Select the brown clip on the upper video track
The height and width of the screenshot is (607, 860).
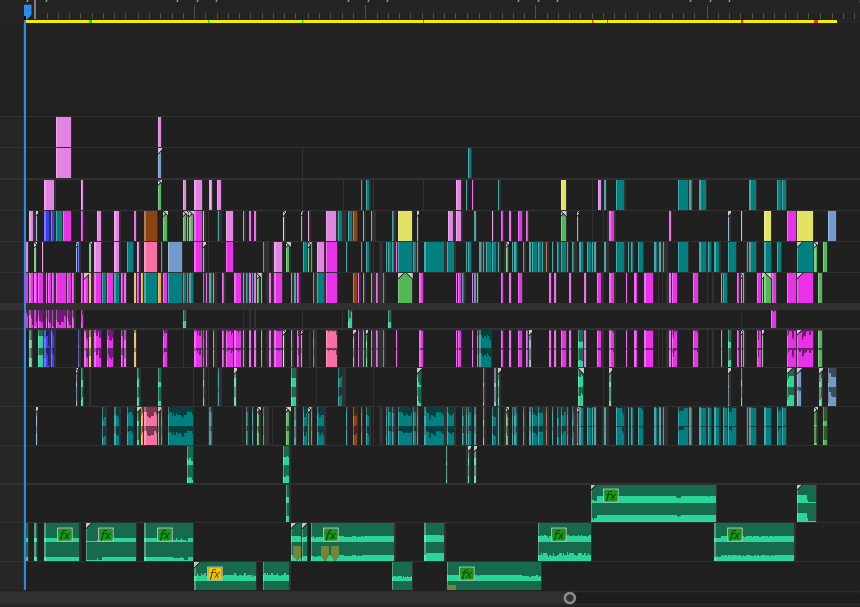153,224
